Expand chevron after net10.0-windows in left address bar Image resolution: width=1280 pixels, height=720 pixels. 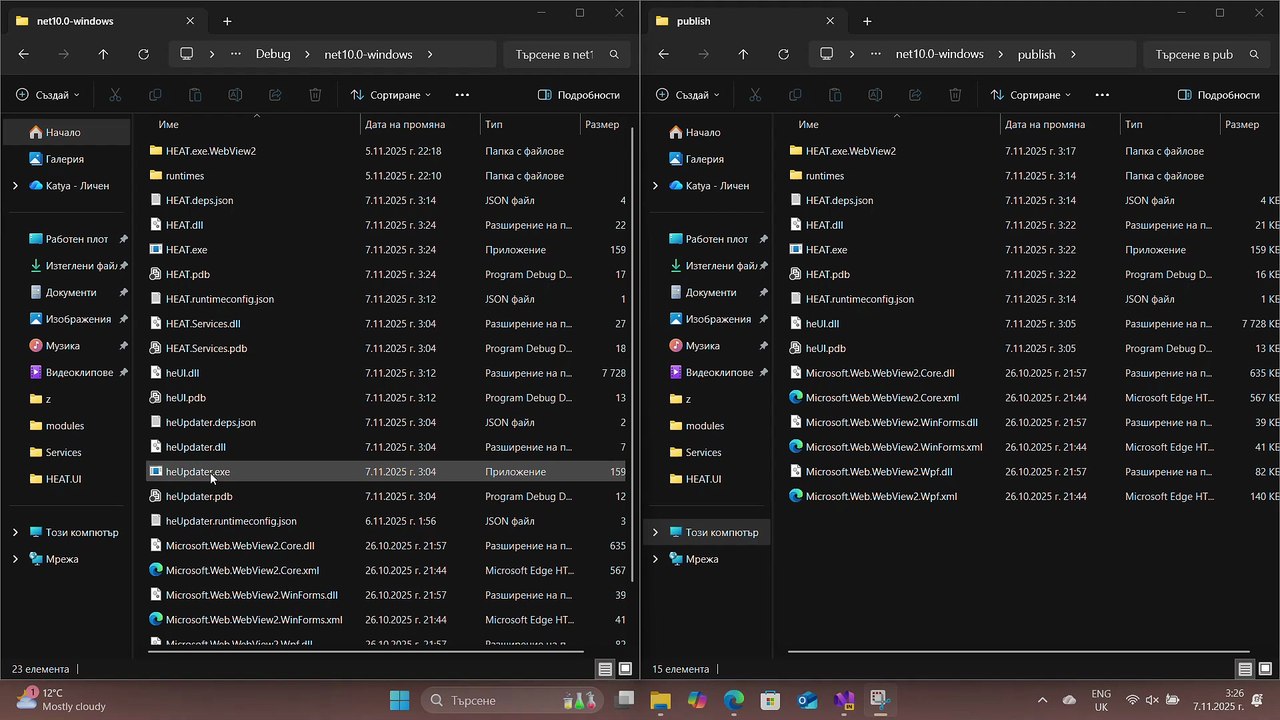(430, 54)
